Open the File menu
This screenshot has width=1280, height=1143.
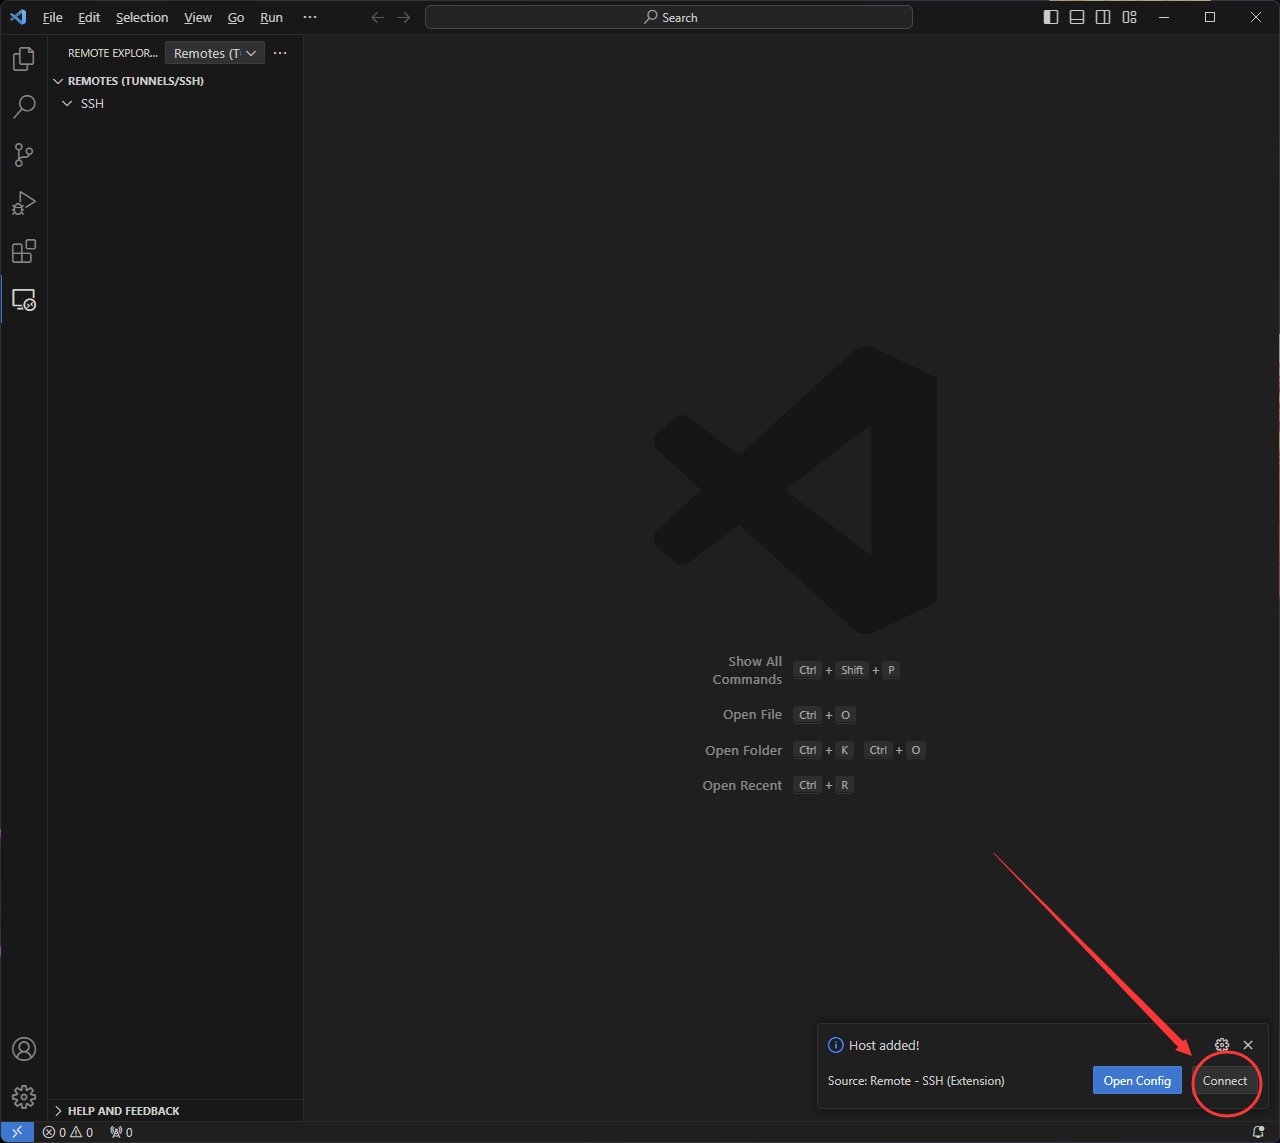(x=53, y=17)
